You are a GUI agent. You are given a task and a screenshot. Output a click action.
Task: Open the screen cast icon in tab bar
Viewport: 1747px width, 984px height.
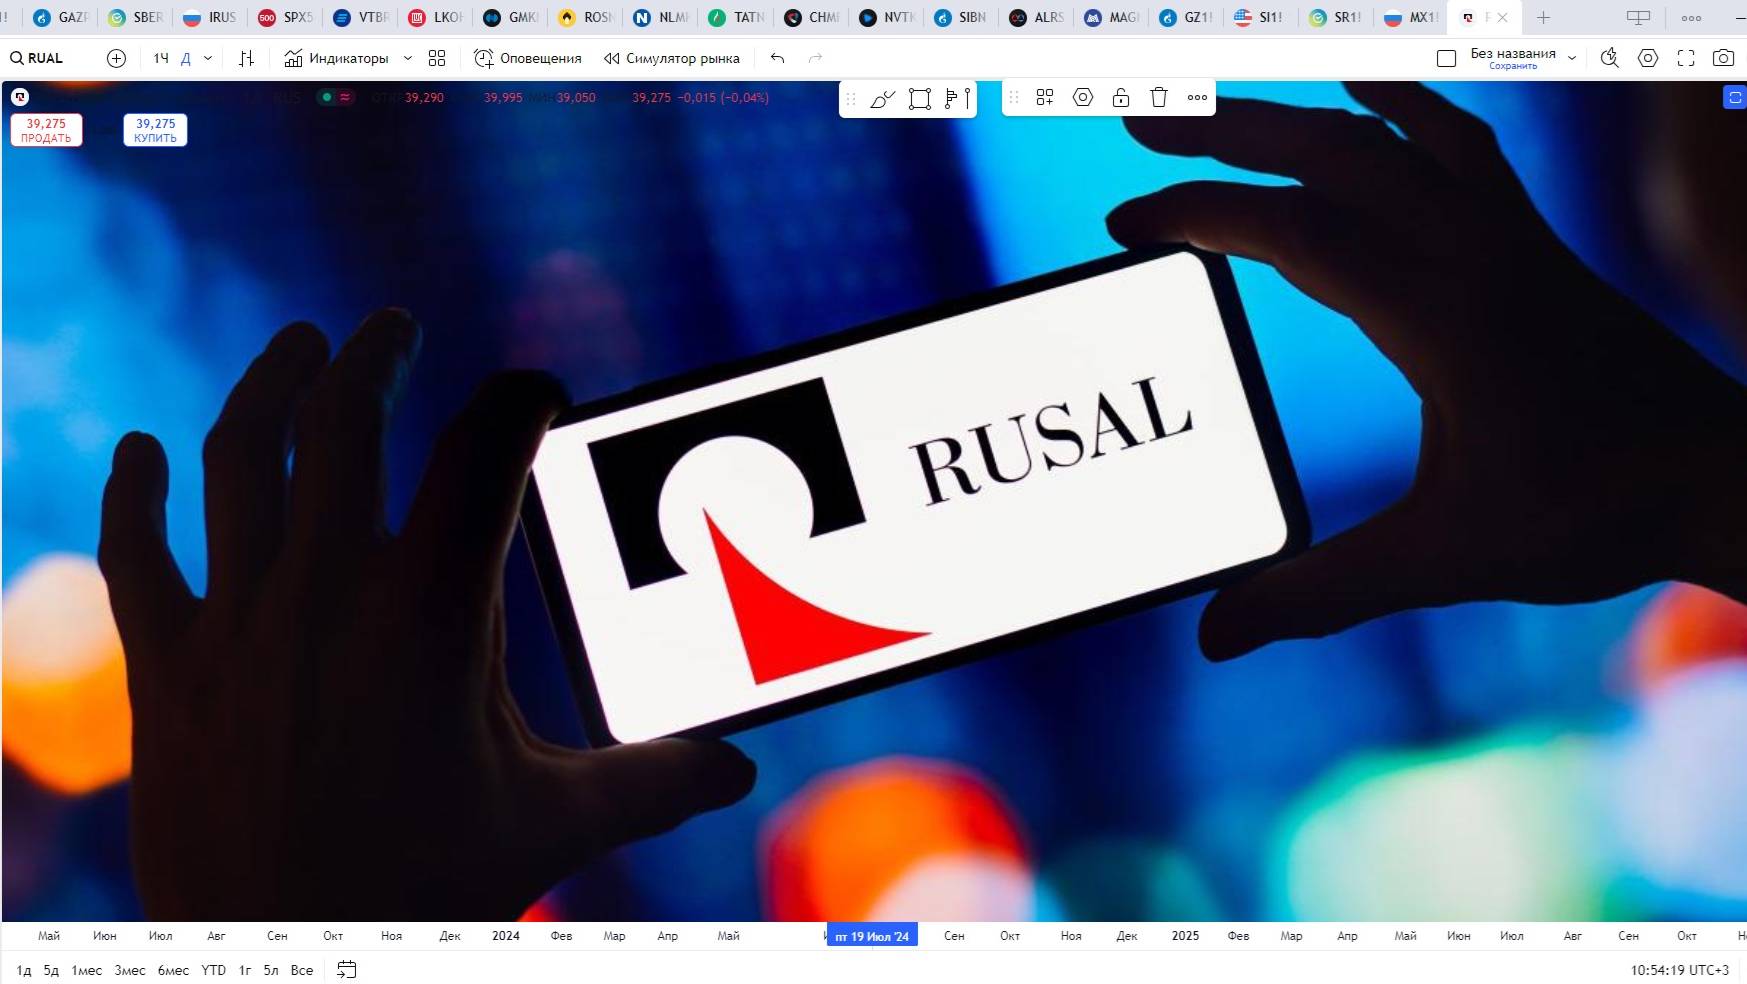tap(1638, 18)
